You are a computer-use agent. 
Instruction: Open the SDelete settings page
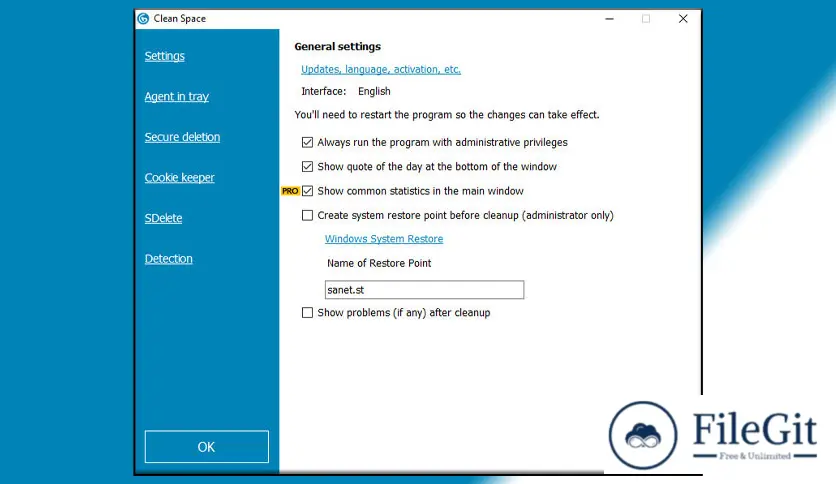click(x=163, y=218)
